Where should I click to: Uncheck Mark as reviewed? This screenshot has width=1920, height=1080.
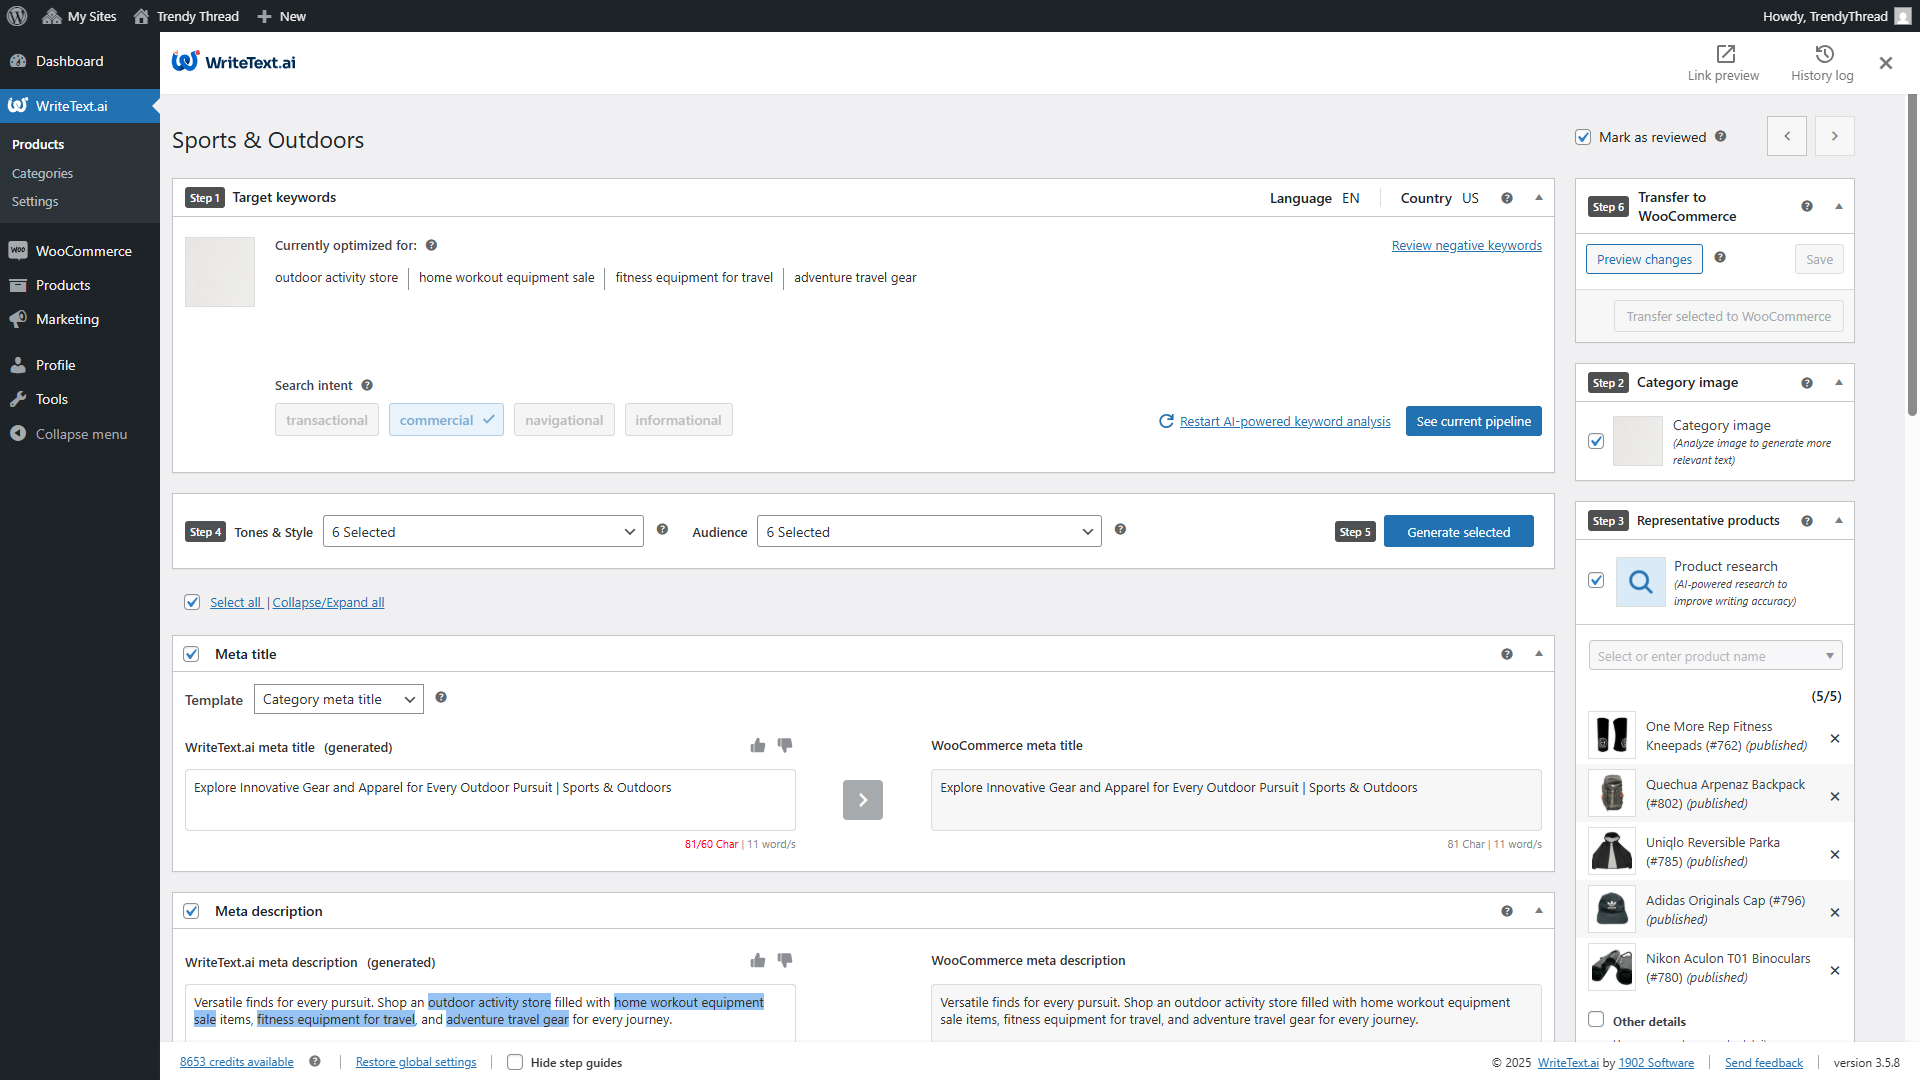1584,137
